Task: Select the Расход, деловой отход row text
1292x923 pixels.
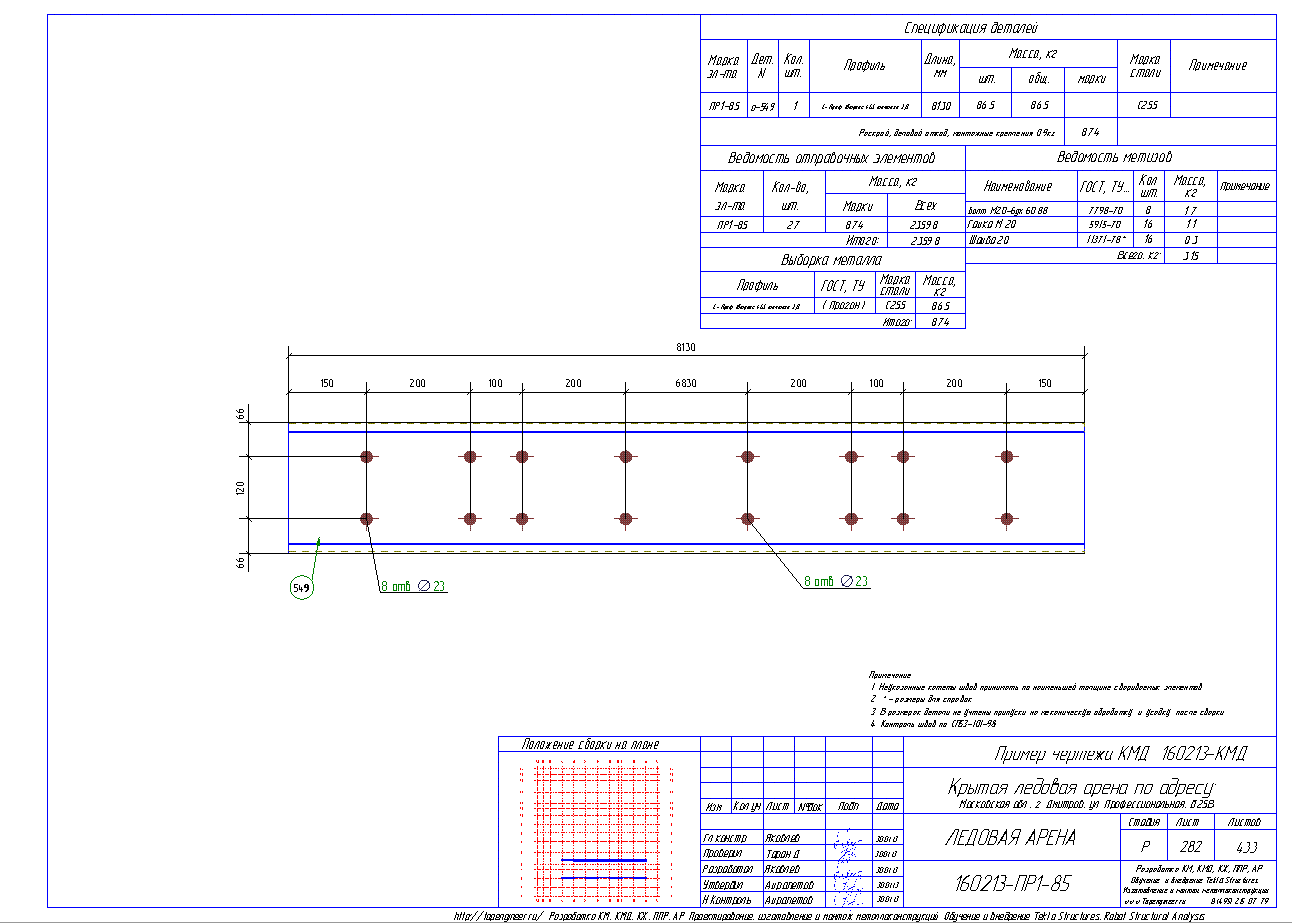Action: (x=957, y=132)
